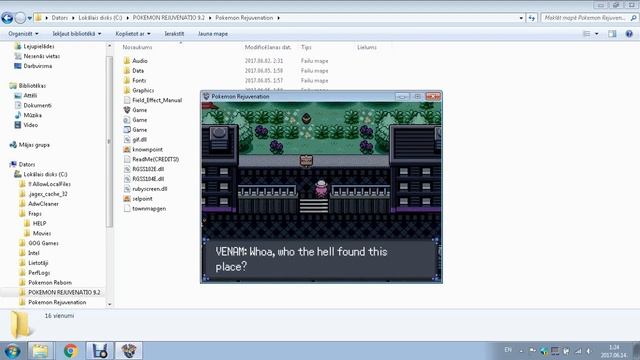The height and width of the screenshot is (360, 640).
Task: Select the rubyscreen.dll file icon
Action: point(127,189)
